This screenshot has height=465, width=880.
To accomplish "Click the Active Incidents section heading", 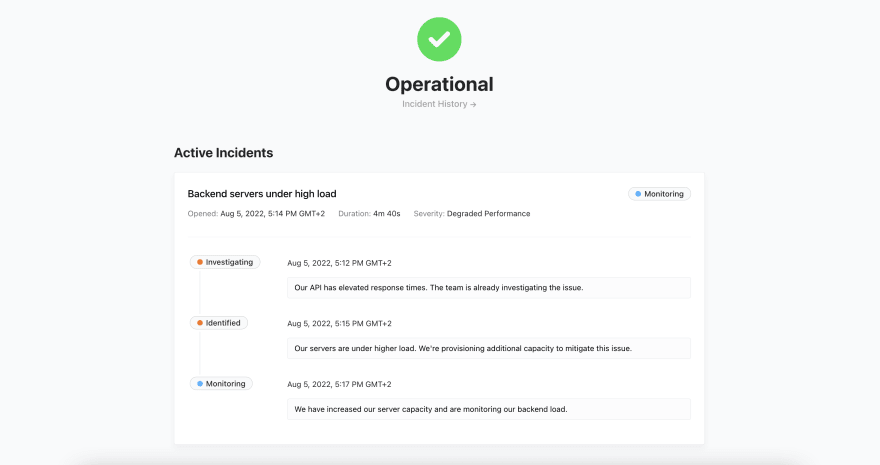I will pyautogui.click(x=223, y=153).
